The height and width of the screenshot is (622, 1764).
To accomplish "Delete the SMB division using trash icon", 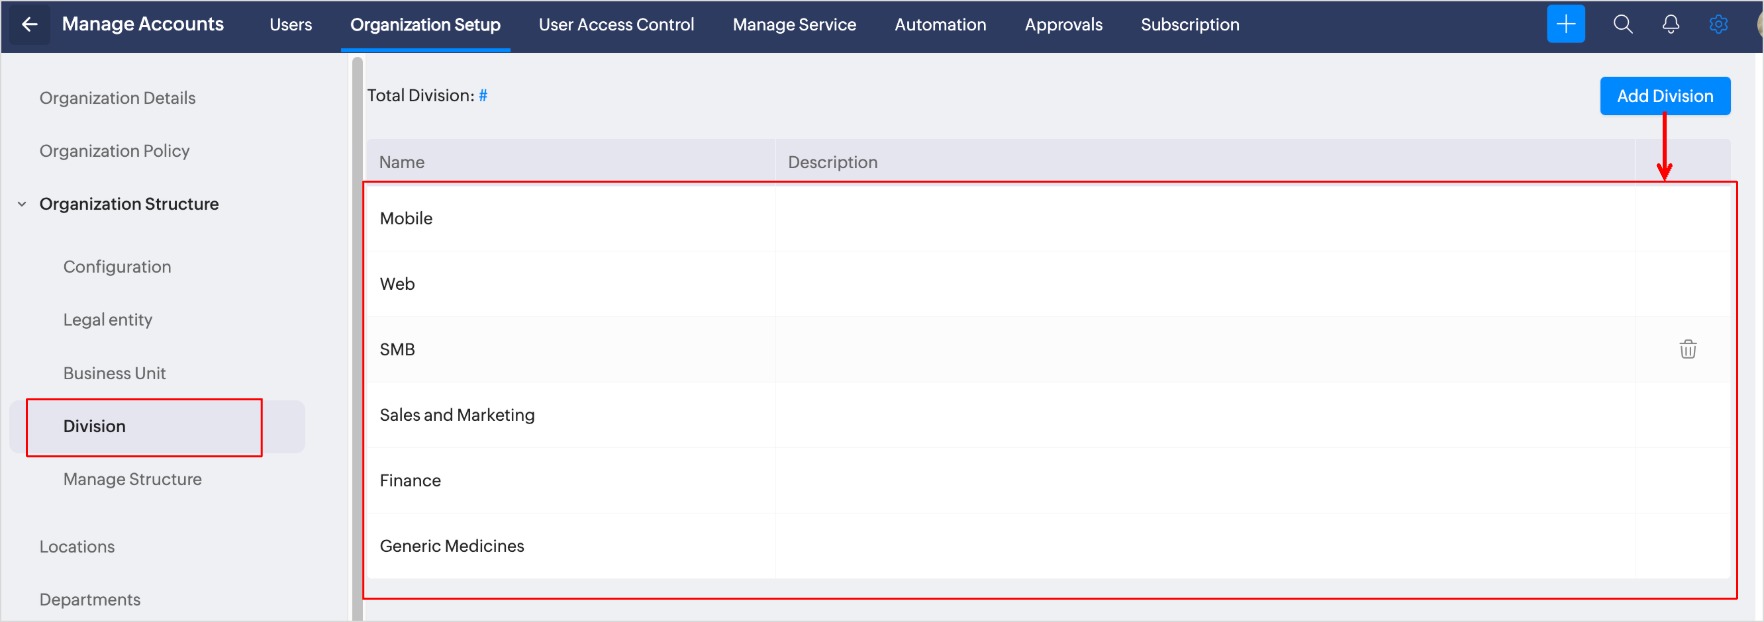I will (1687, 349).
